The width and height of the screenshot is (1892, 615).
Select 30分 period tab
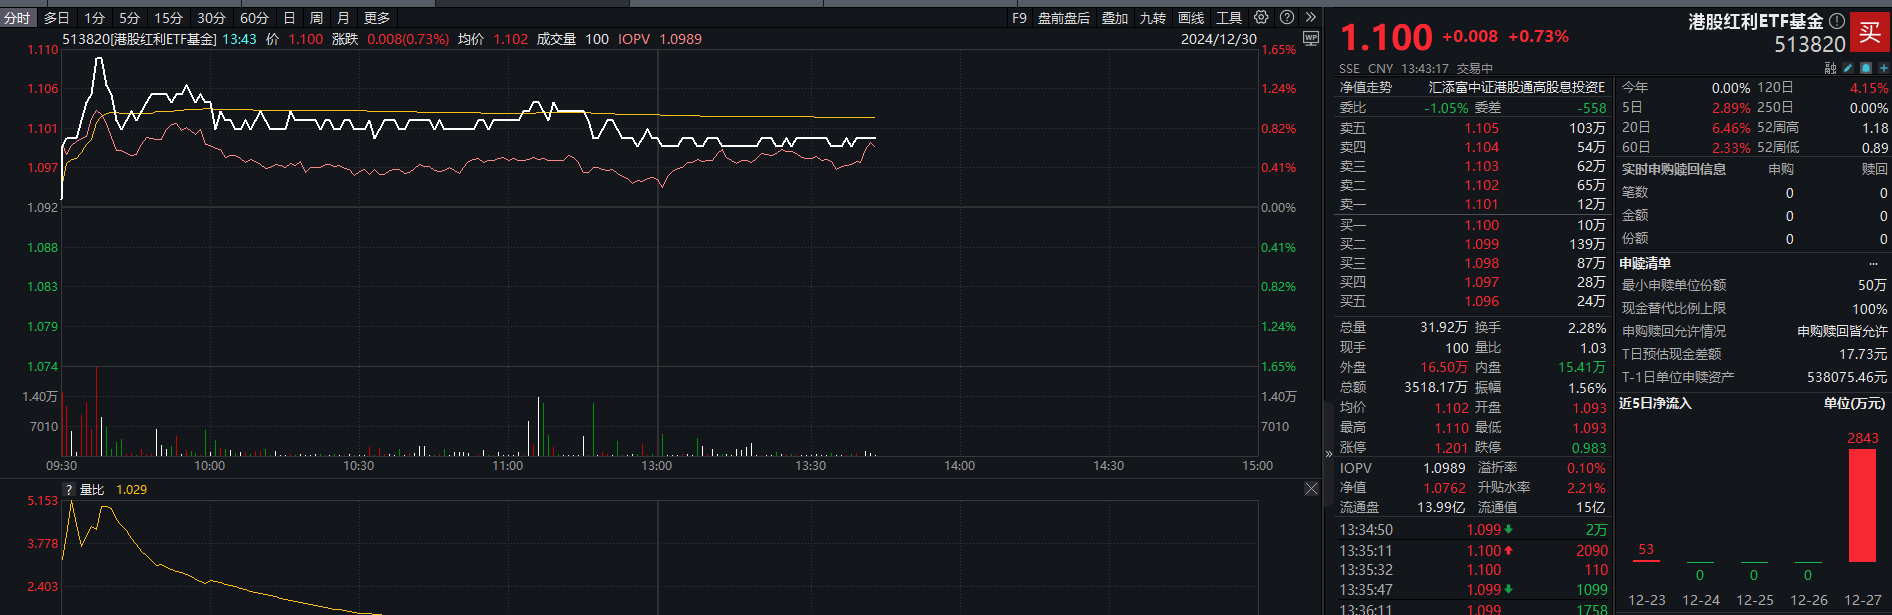coord(211,18)
